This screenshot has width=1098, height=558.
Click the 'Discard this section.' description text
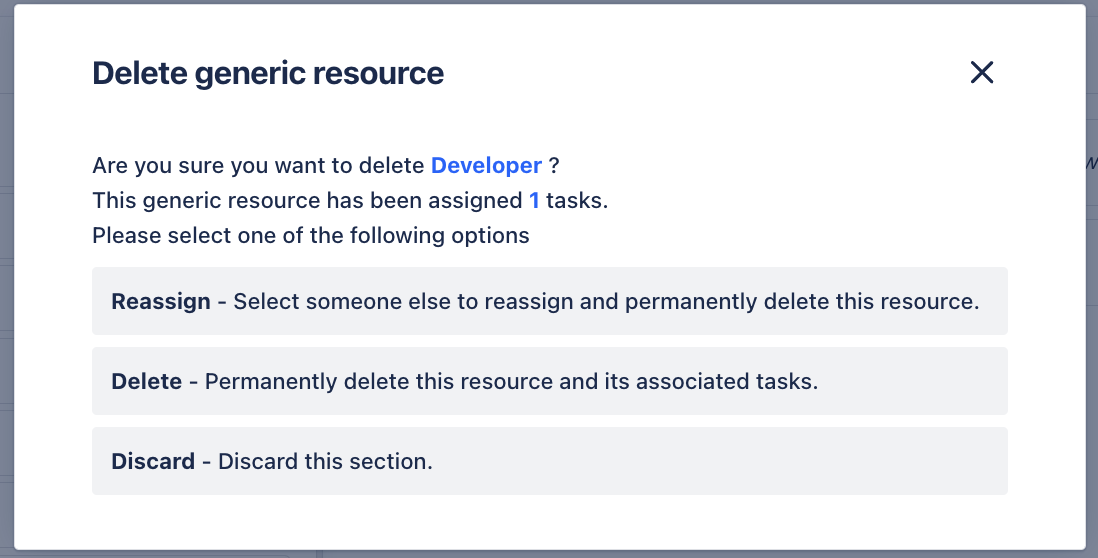(326, 461)
